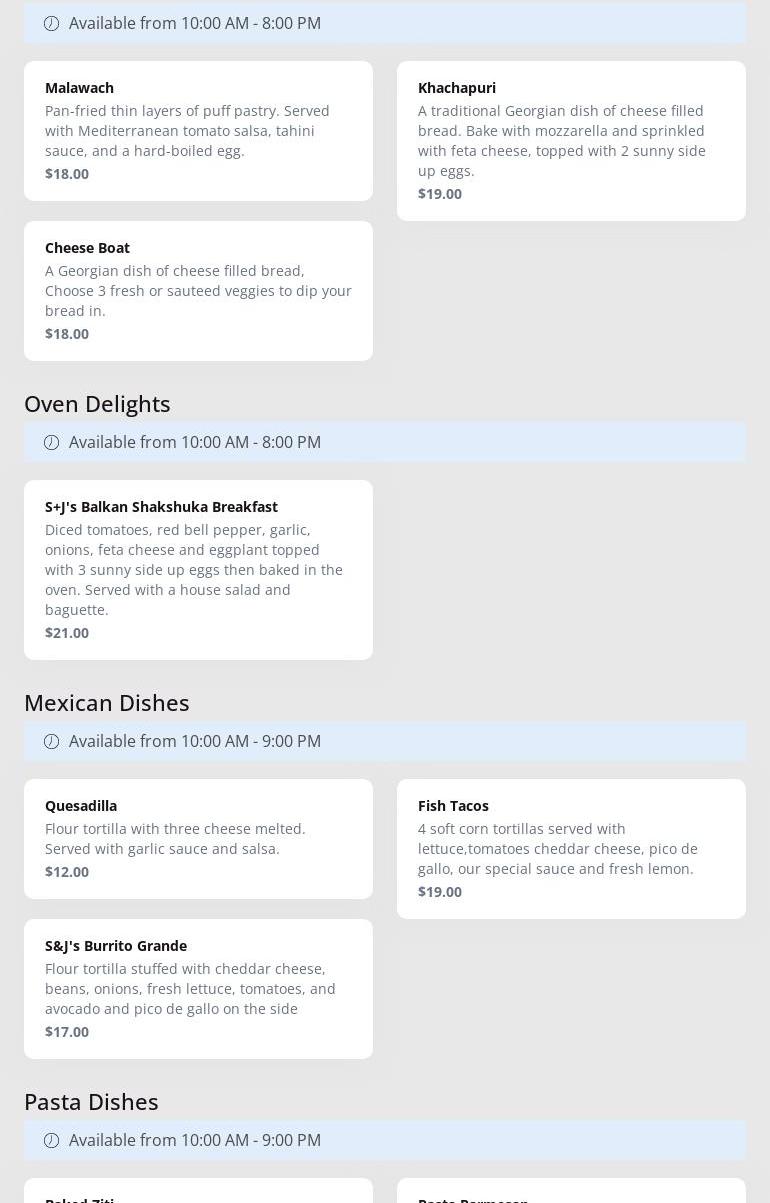The image size is (770, 1203).
Task: Click the clock icon under Pasta Dishes
Action: (52, 1140)
